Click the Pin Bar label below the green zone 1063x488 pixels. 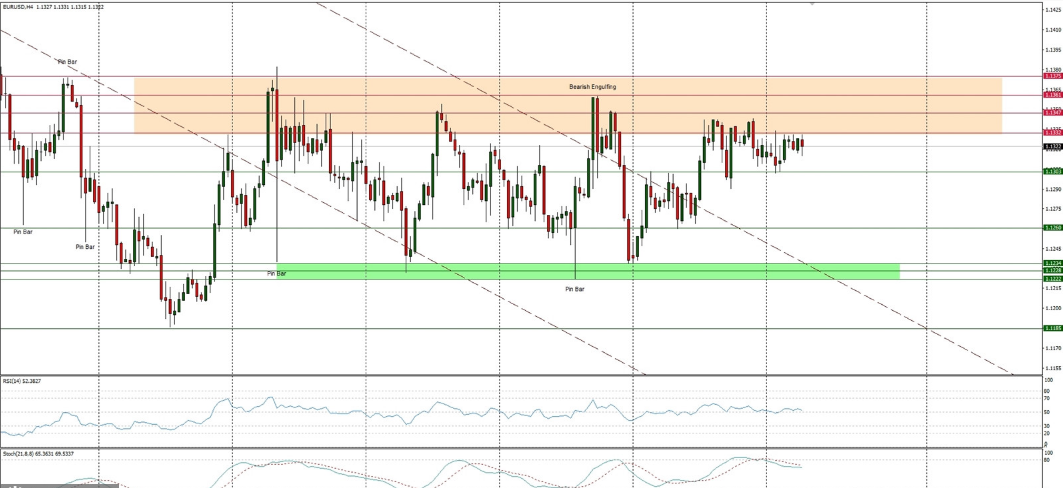point(574,289)
